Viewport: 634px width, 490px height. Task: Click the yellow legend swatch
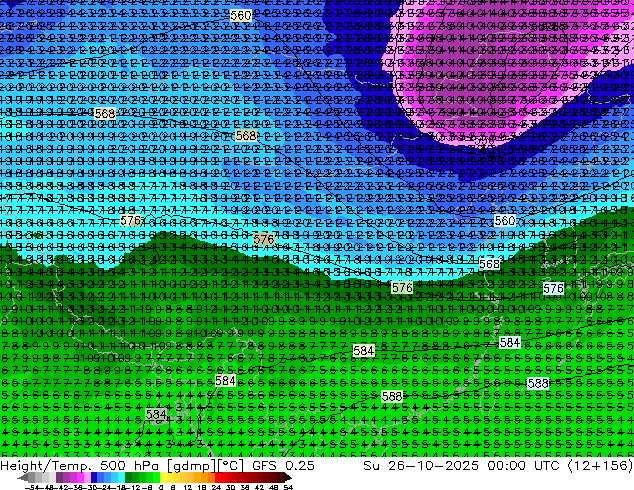point(164,477)
